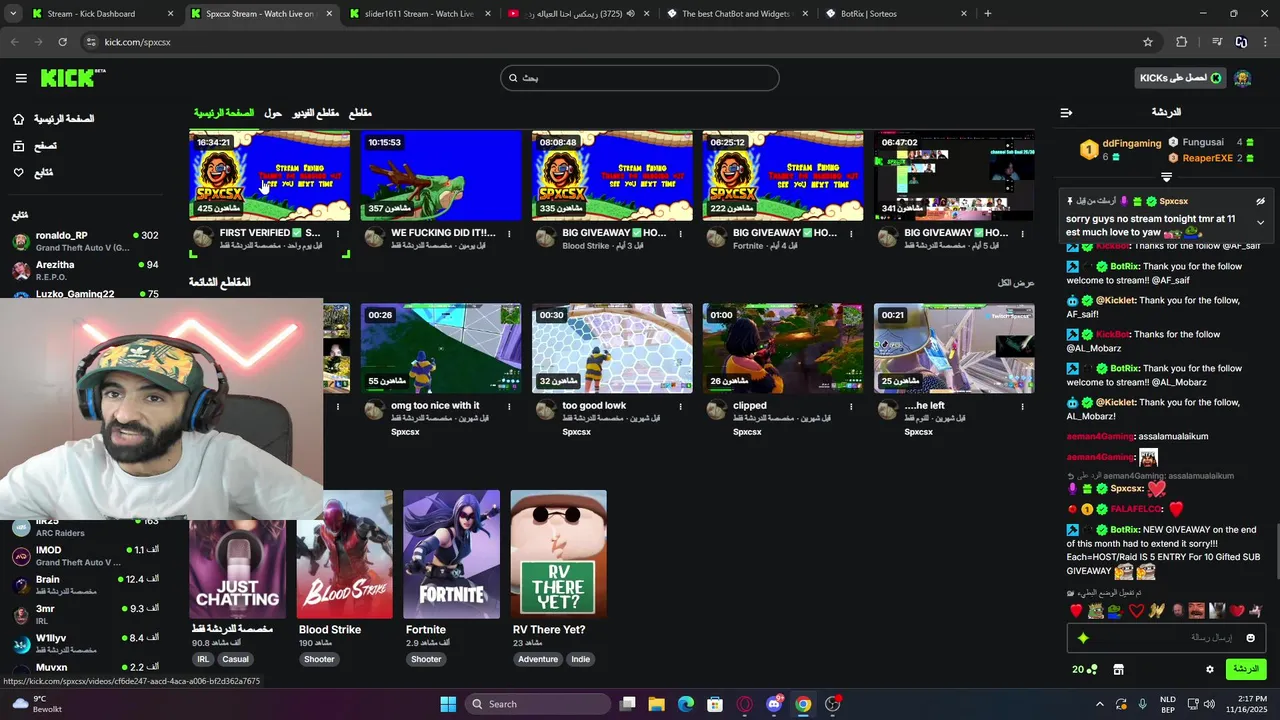The width and height of the screenshot is (1280, 720).
Task: Open browser media controls icon
Action: tap(1217, 42)
